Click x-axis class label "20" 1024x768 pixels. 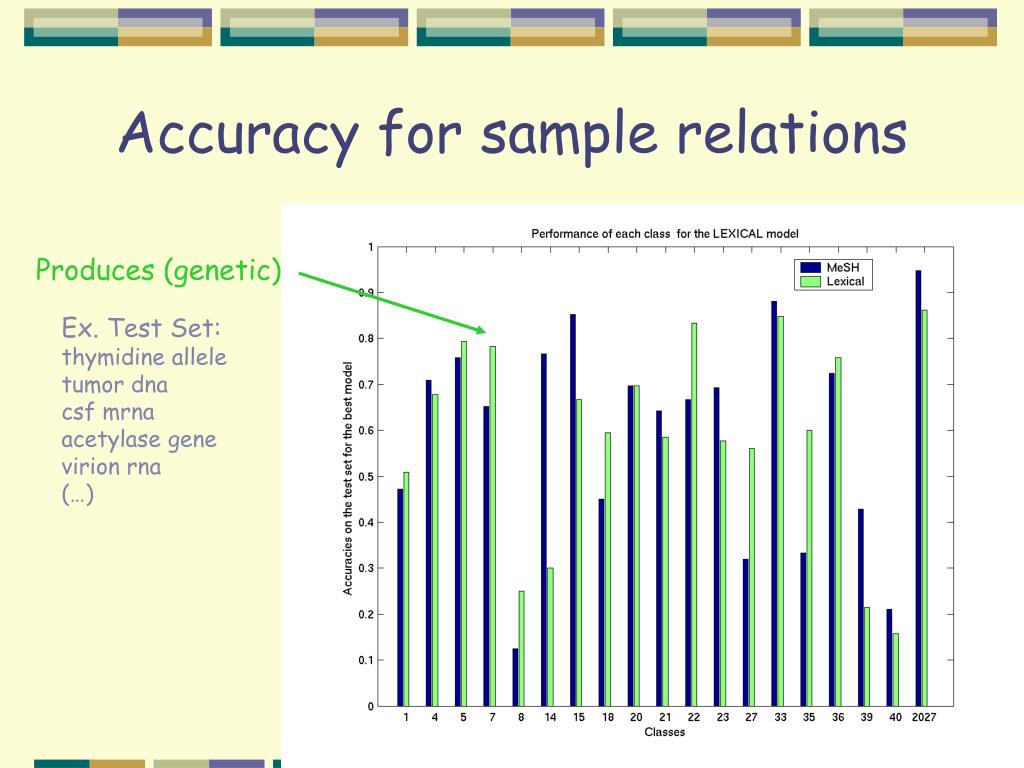click(636, 717)
